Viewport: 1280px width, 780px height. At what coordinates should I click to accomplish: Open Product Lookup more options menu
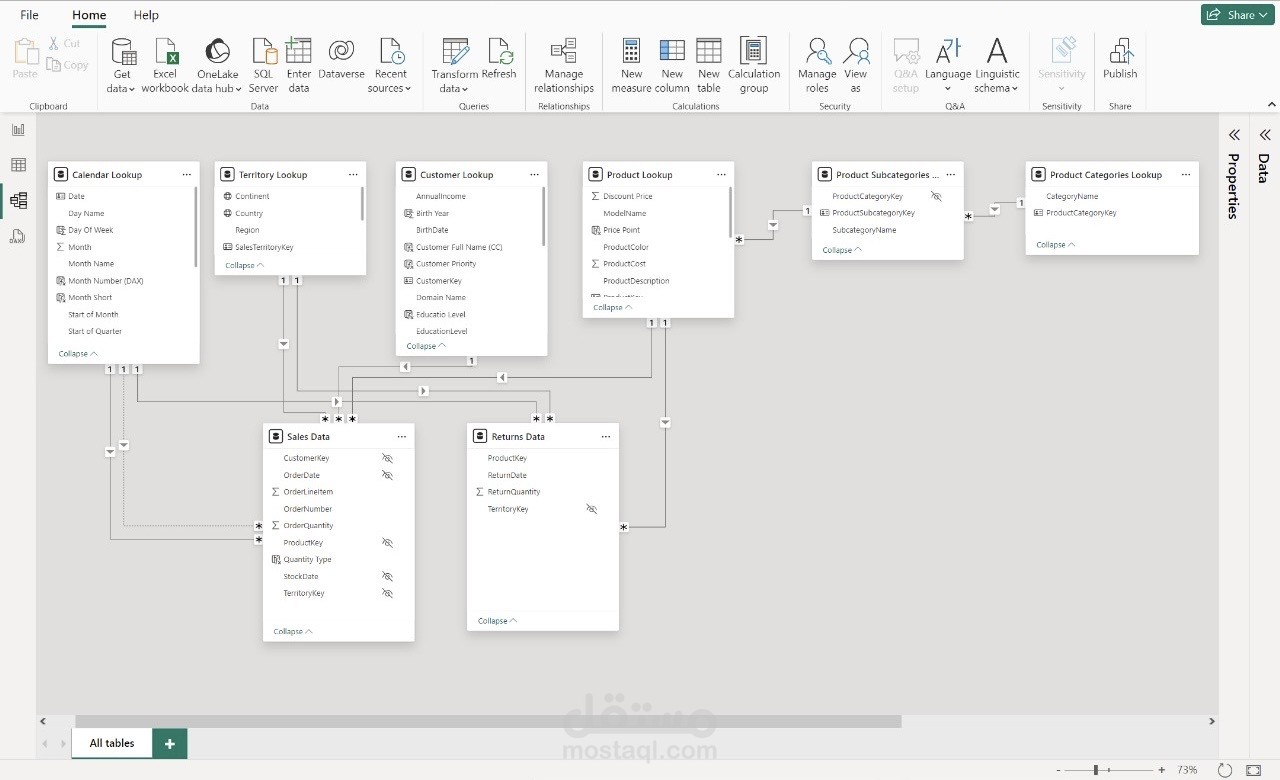[721, 175]
